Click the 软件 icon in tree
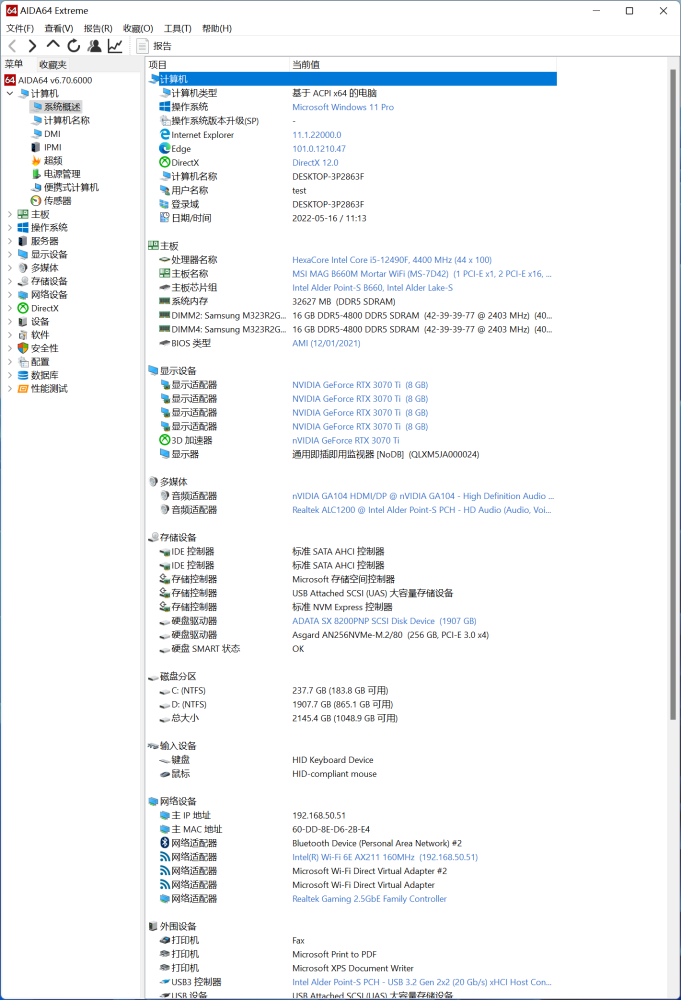The image size is (681, 1000). pos(23,335)
